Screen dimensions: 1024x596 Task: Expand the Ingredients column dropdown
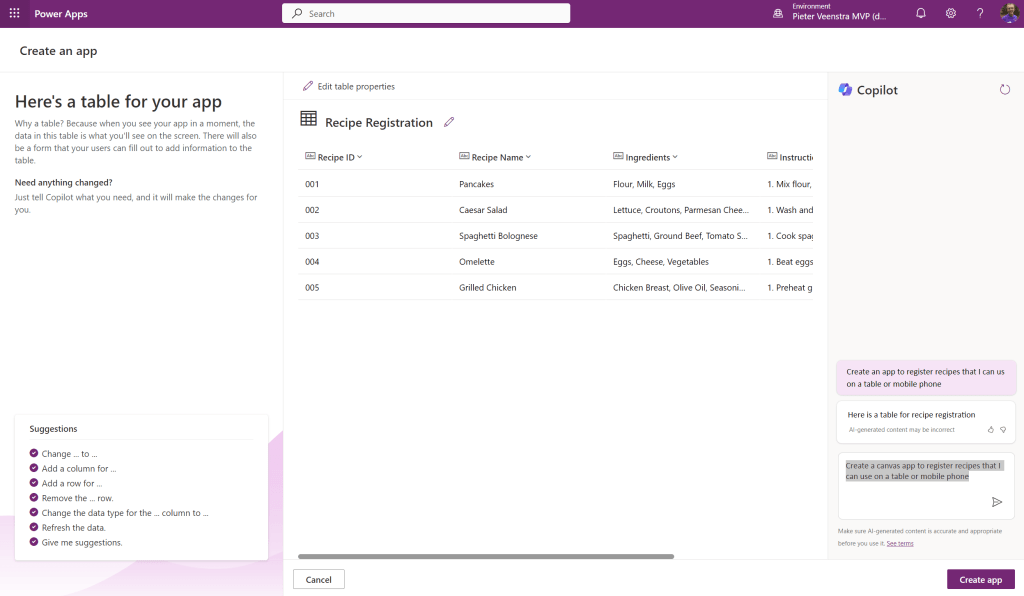click(675, 157)
